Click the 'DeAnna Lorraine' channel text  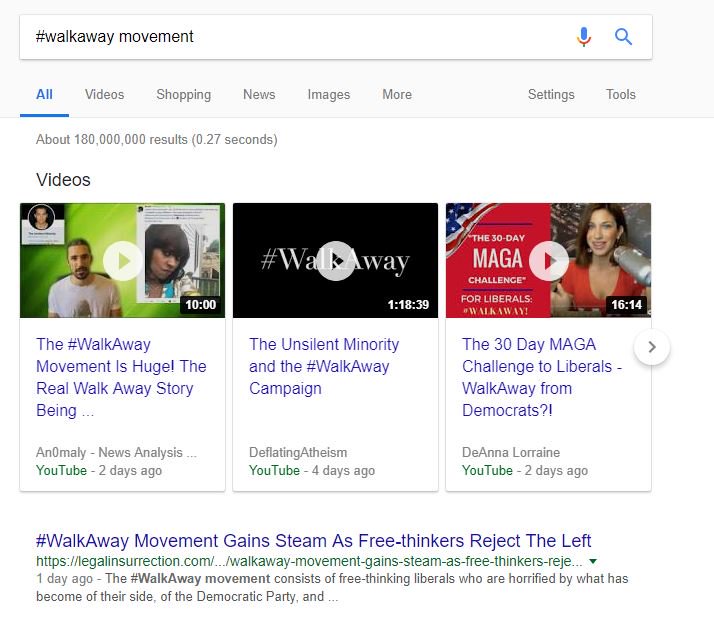[511, 452]
